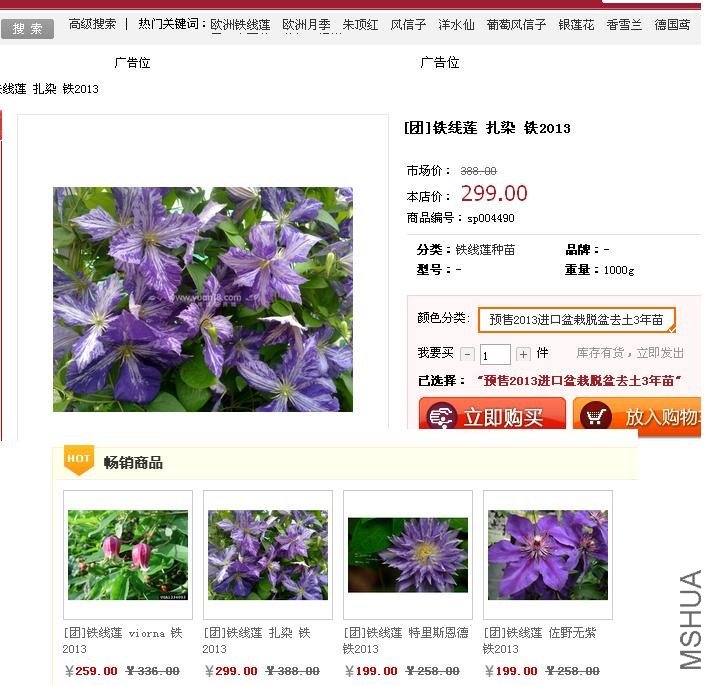Open the 佐野无紫 product thumbnail
Viewport: 713px width, 685px height.
point(547,555)
